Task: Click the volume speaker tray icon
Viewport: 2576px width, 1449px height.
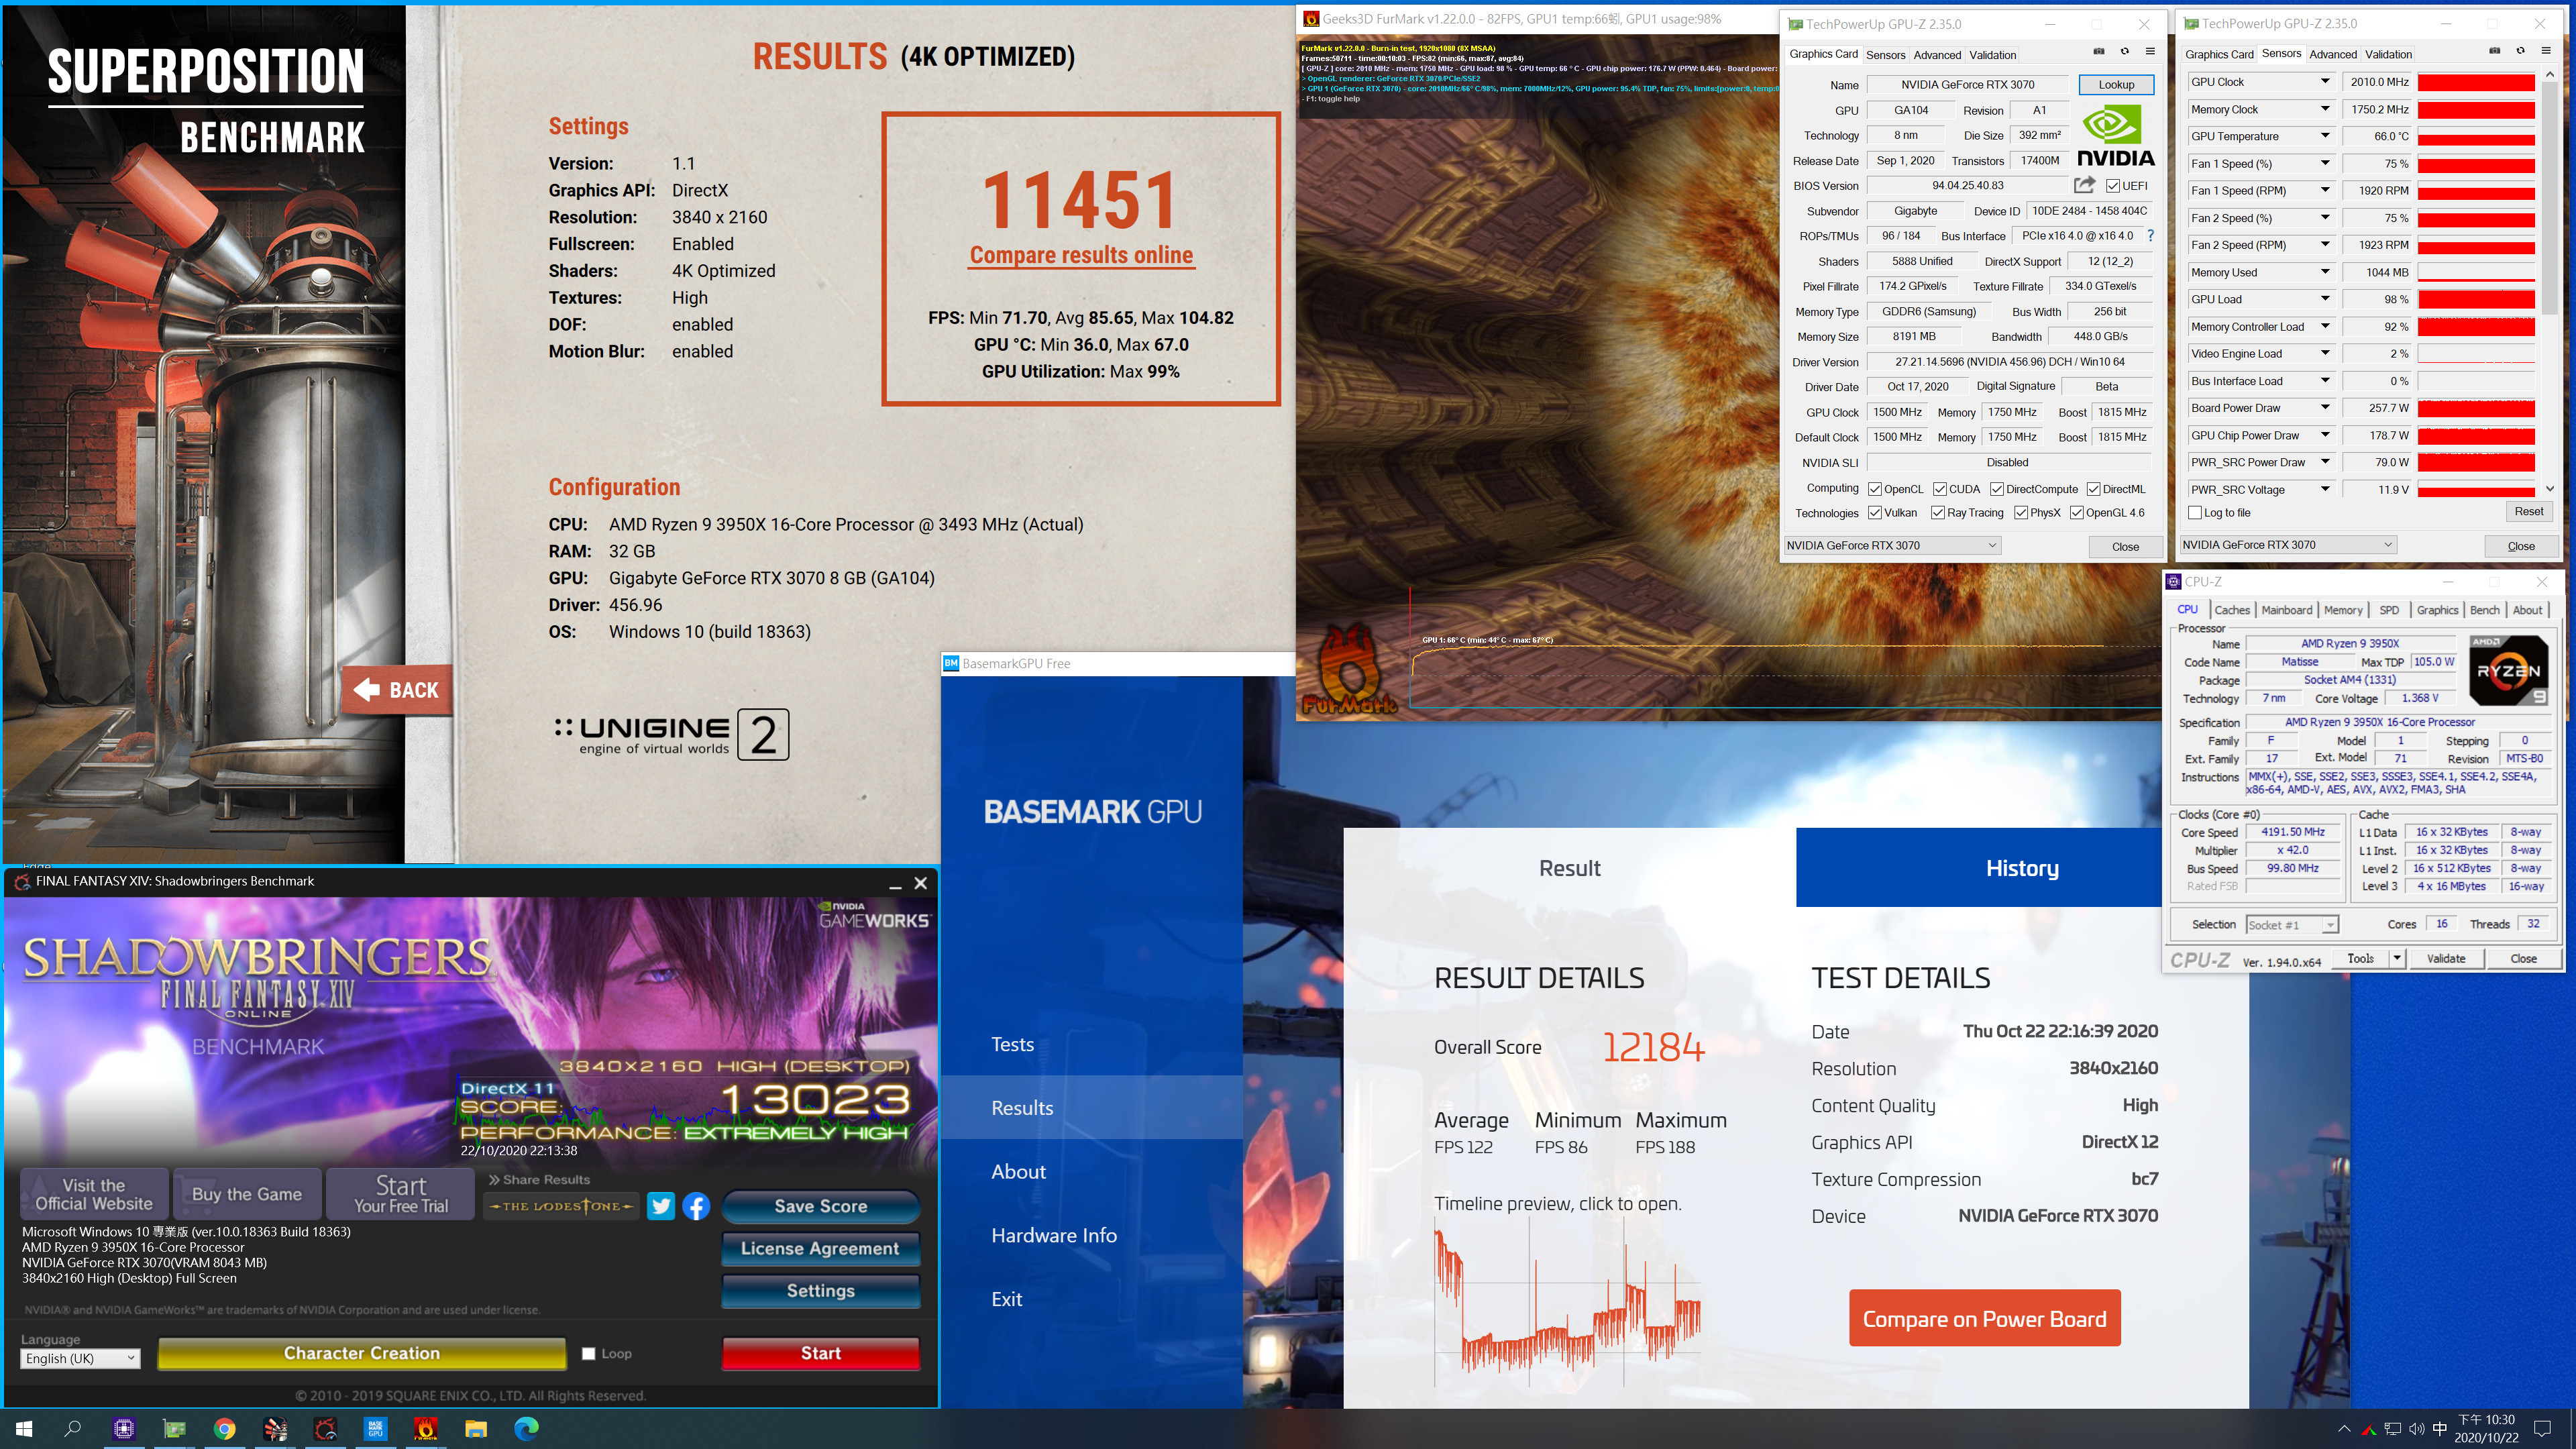Action: click(2416, 1428)
